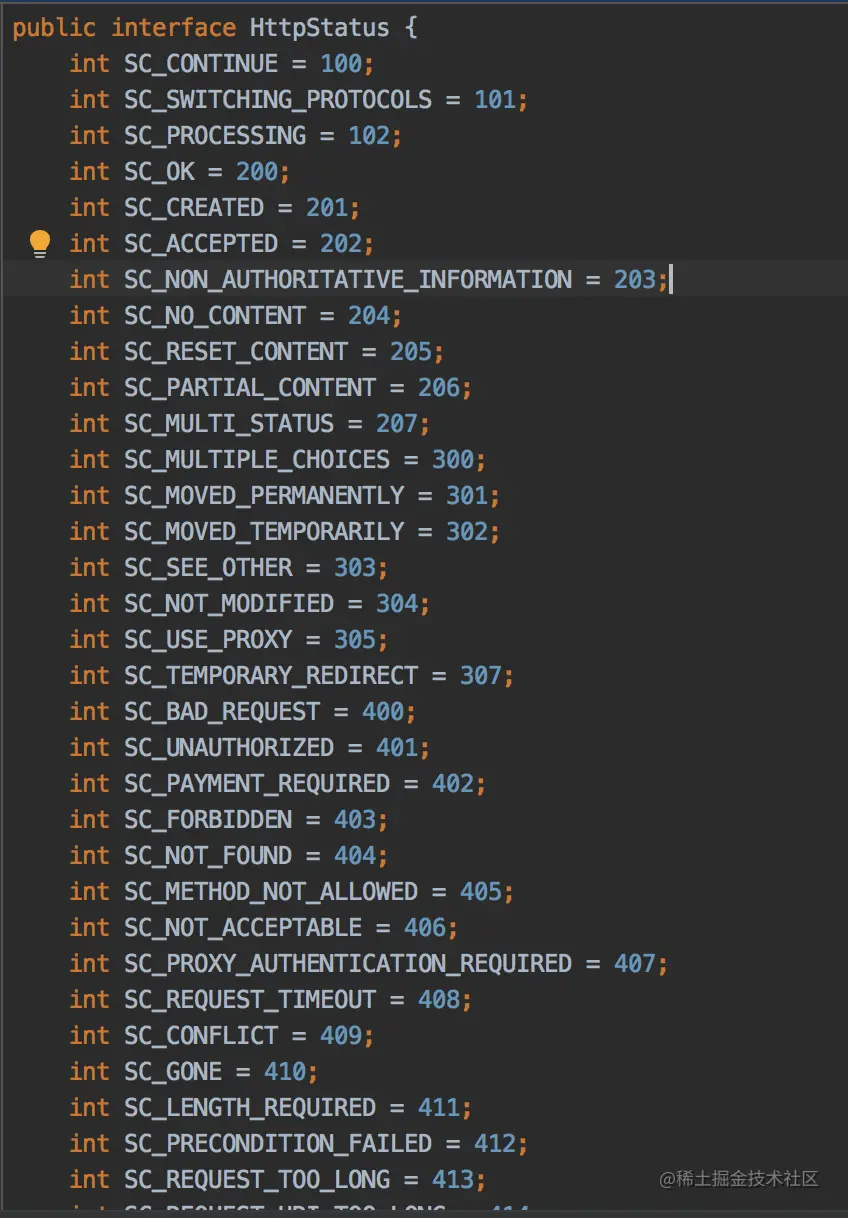Click SC_UNAUTHORIZED constant
This screenshot has width=848, height=1218.
point(229,748)
